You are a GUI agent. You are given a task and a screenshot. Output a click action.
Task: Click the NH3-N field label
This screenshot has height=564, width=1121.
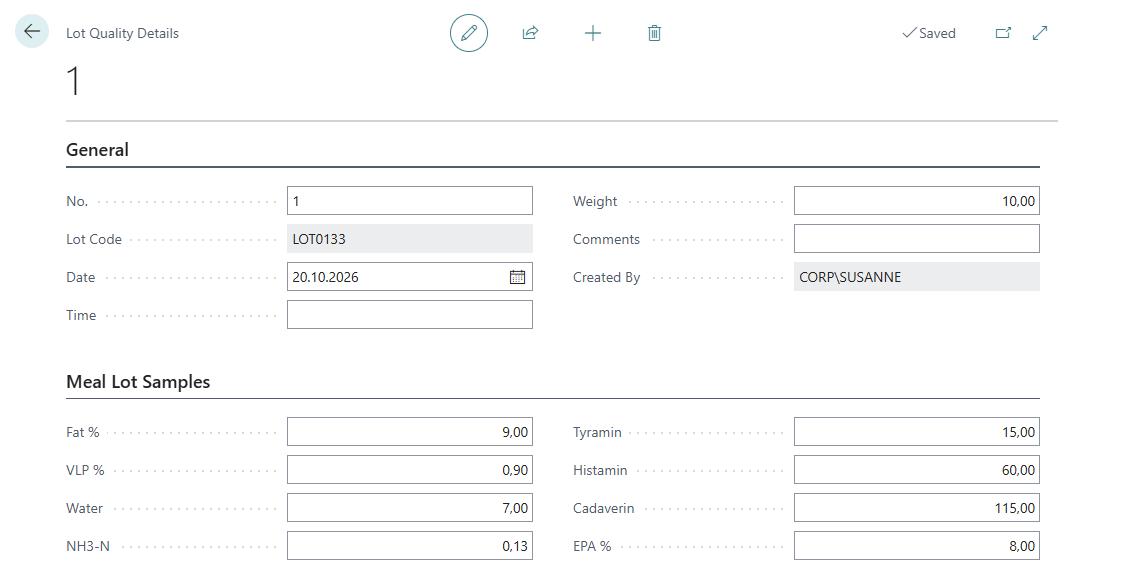click(x=88, y=546)
